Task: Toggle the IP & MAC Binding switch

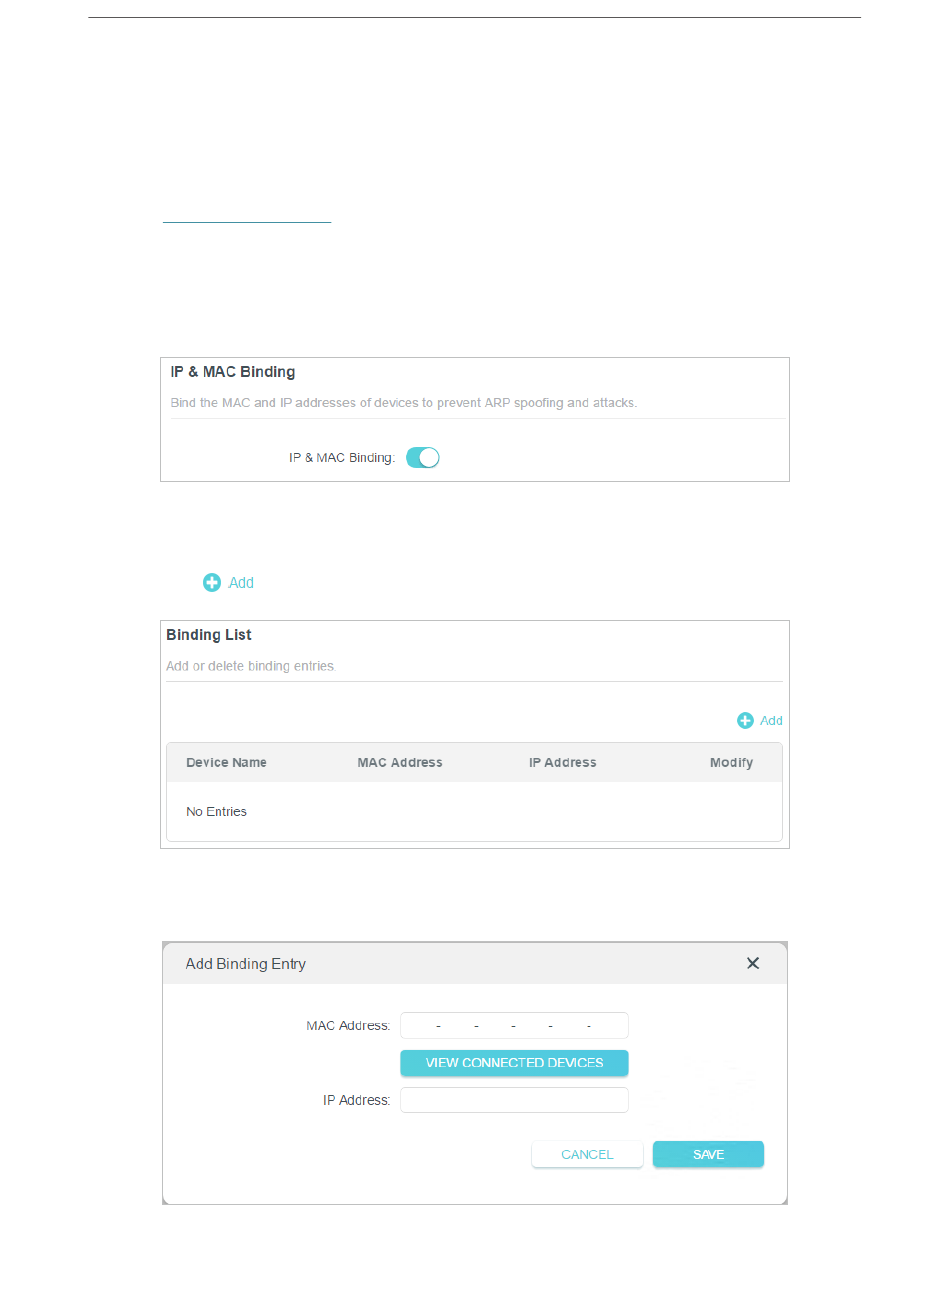Action: point(423,458)
